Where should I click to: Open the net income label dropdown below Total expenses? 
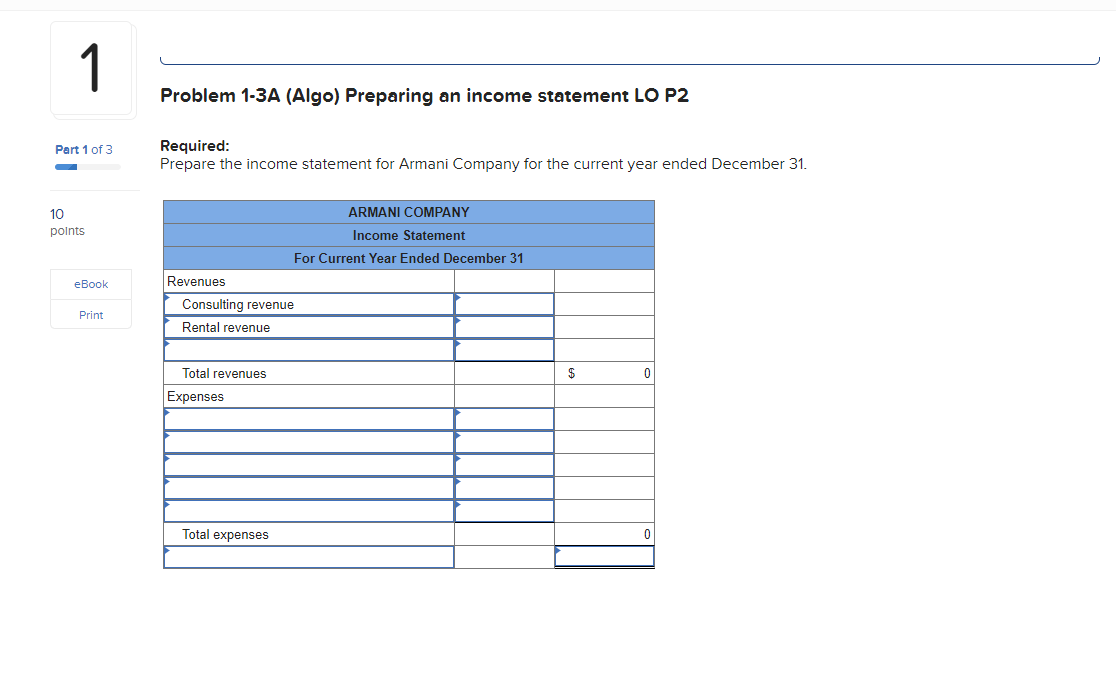[x=307, y=556]
